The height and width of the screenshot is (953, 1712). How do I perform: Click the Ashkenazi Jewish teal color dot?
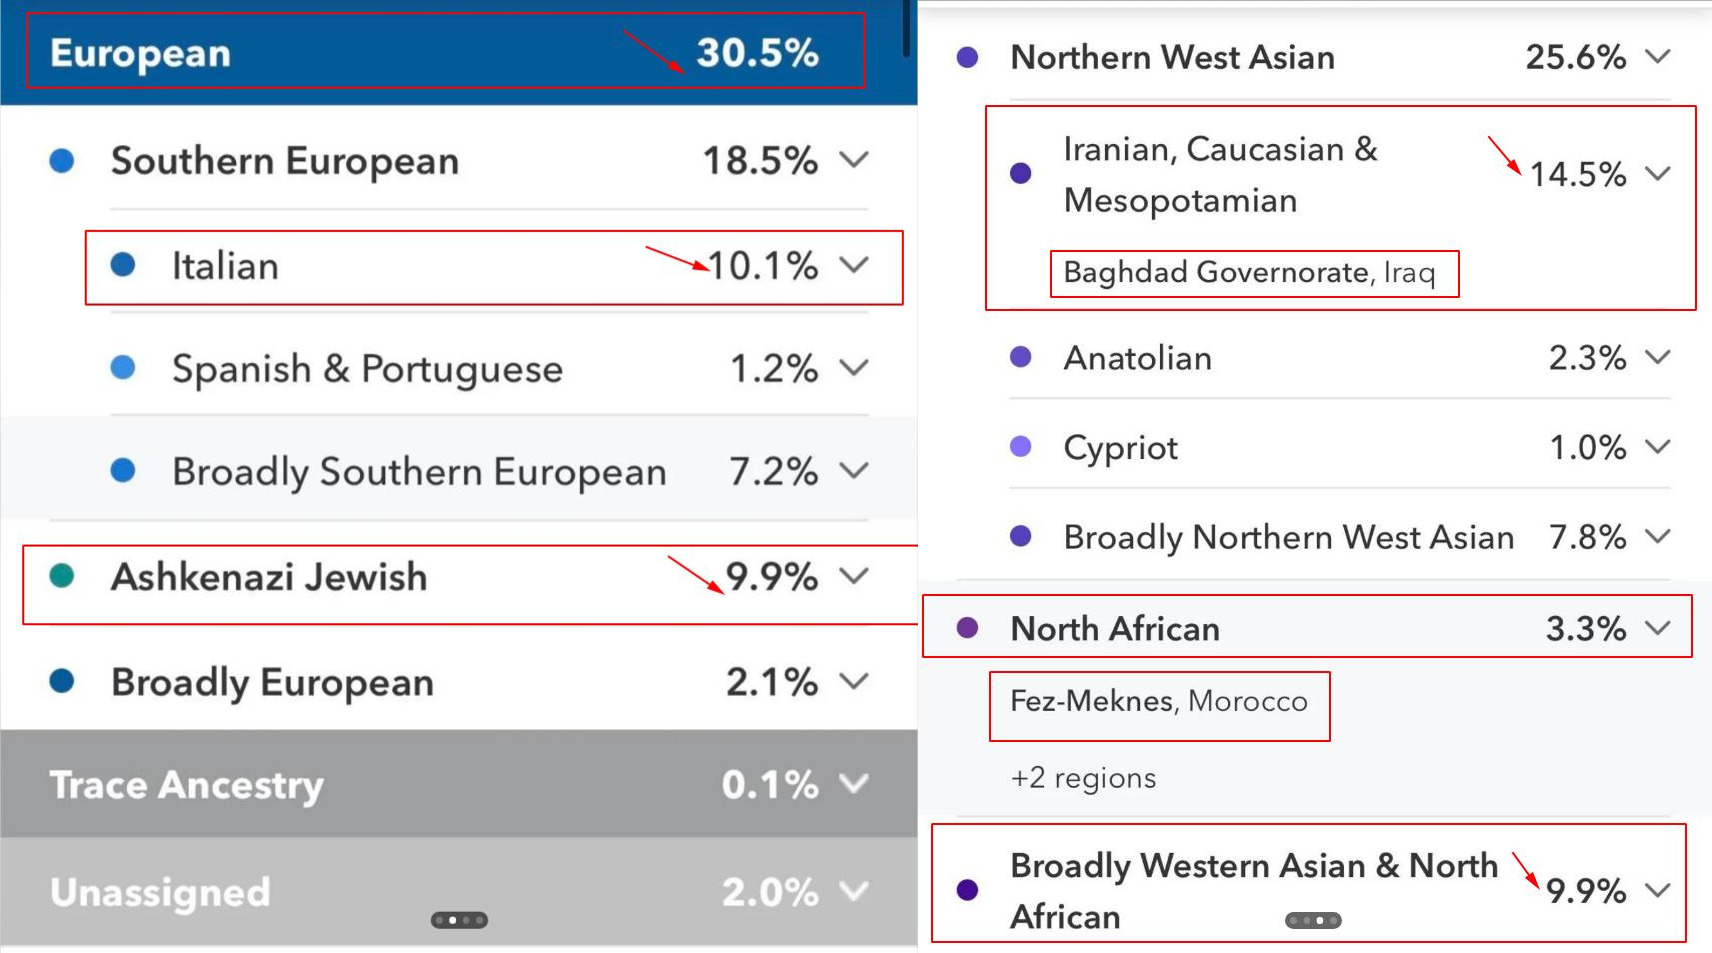[x=62, y=576]
